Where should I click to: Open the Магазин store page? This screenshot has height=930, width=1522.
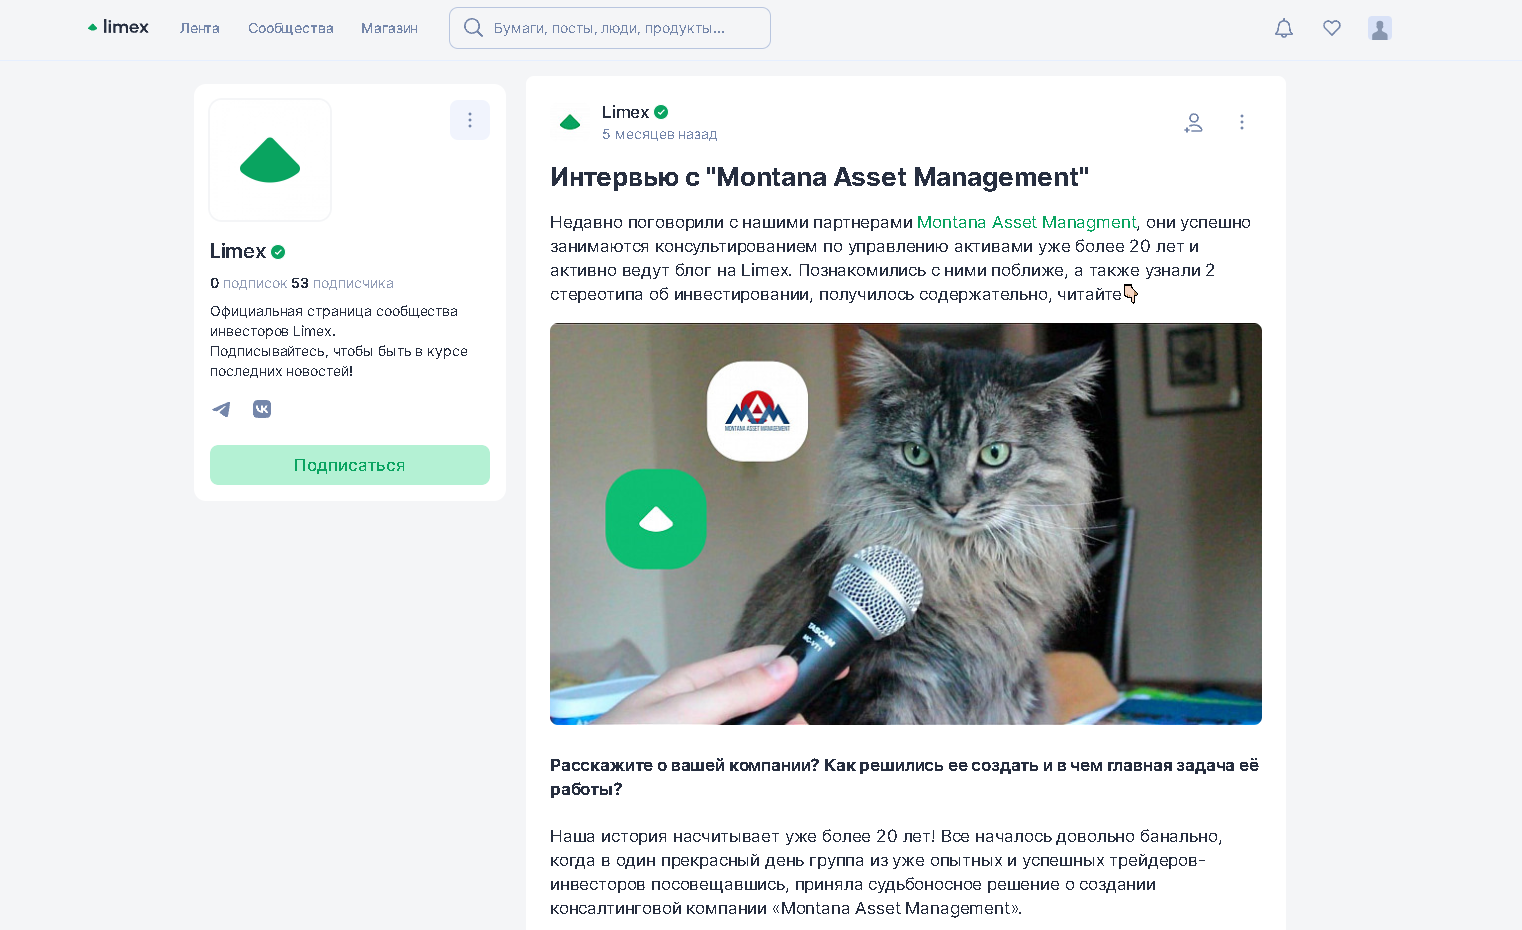click(389, 28)
